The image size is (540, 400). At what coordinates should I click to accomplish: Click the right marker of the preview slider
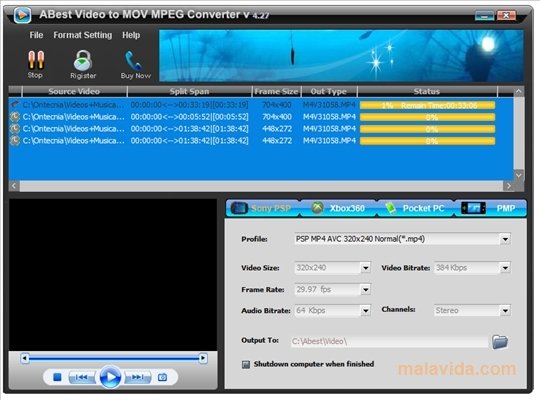203,358
